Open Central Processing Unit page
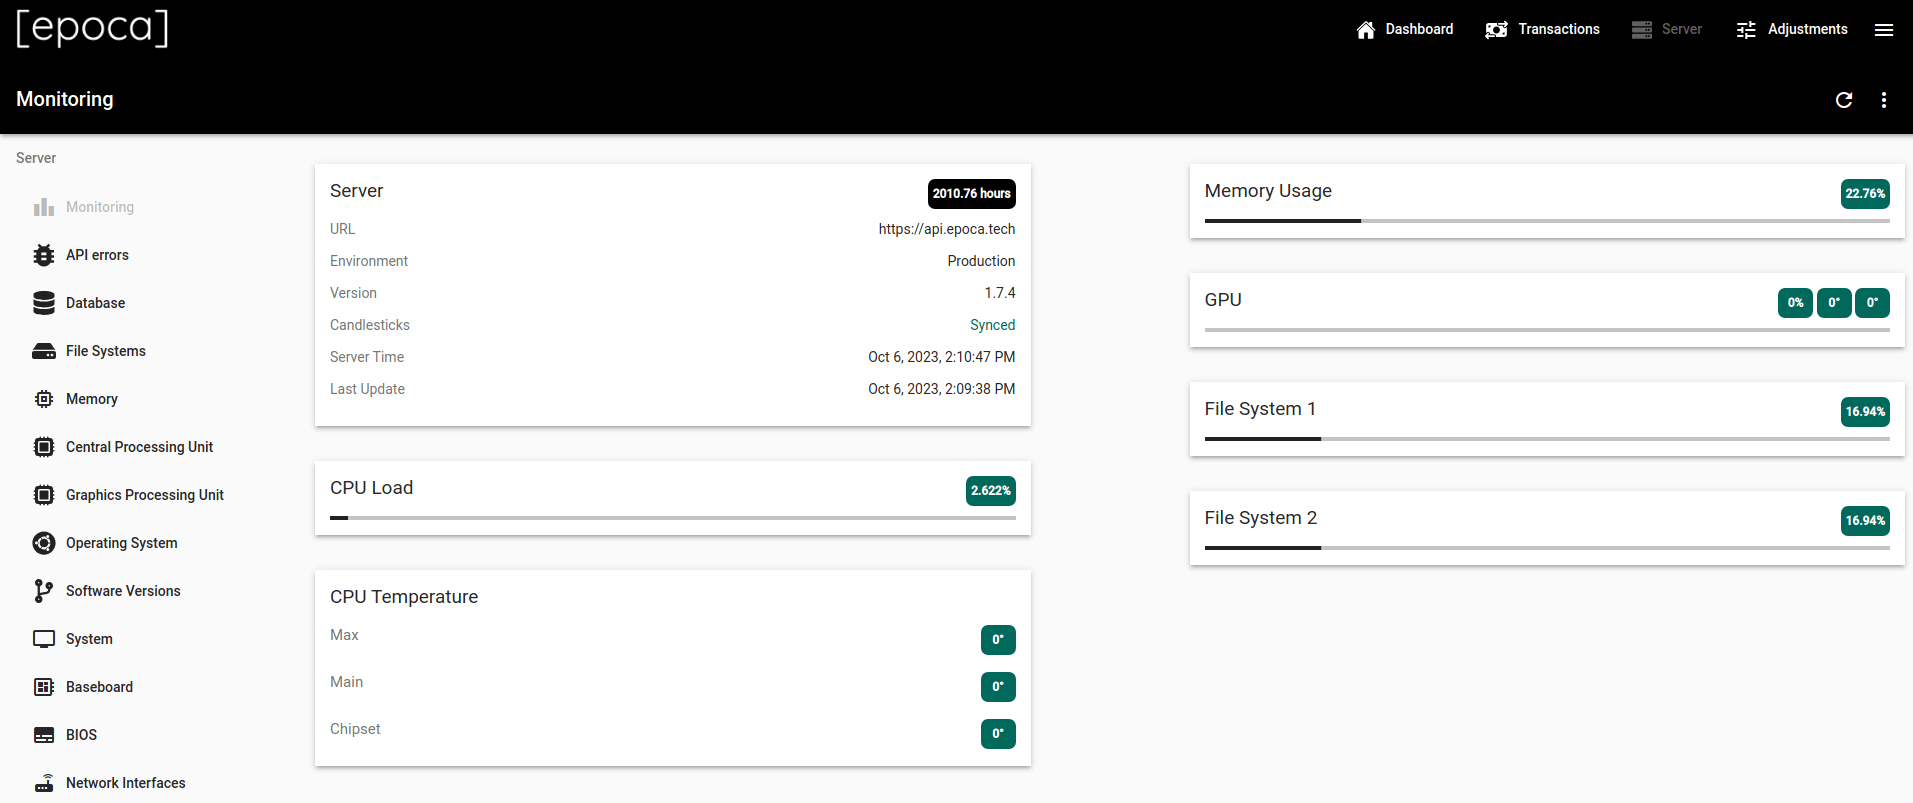1913x803 pixels. [139, 447]
